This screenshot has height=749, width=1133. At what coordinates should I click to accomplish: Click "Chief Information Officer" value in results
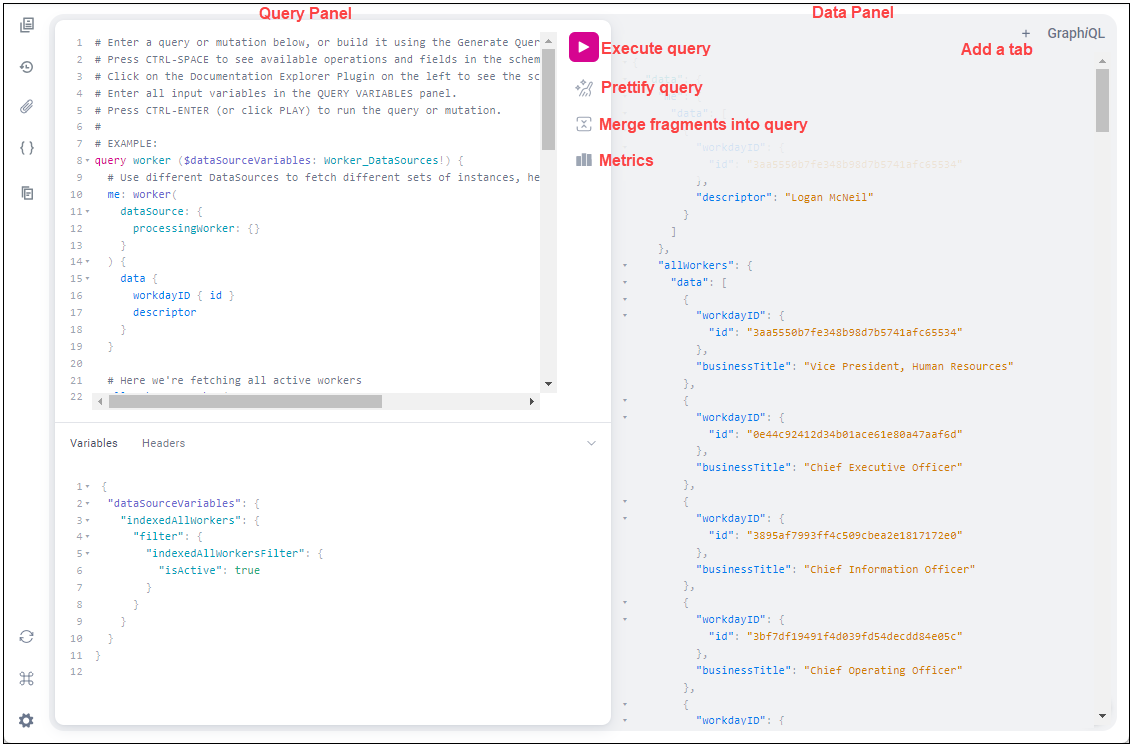click(x=889, y=569)
